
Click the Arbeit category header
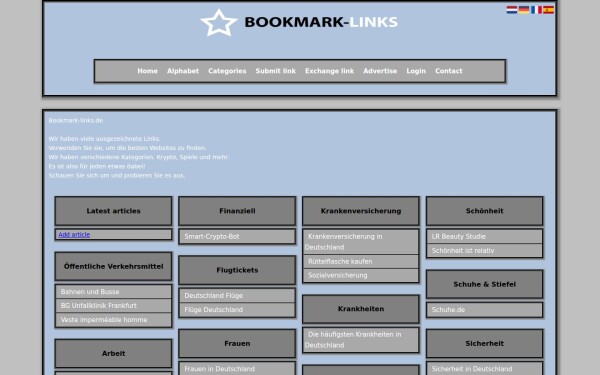113,354
